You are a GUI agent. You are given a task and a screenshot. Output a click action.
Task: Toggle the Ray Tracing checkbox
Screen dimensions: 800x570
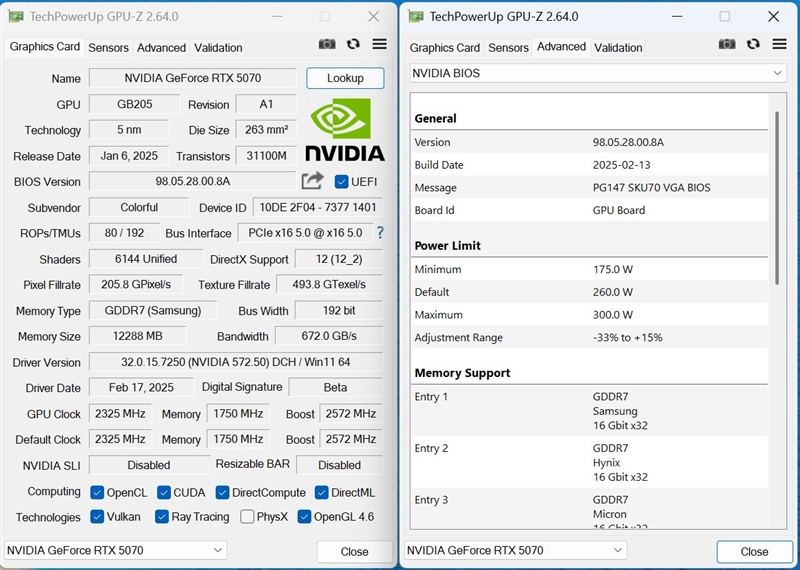click(162, 517)
